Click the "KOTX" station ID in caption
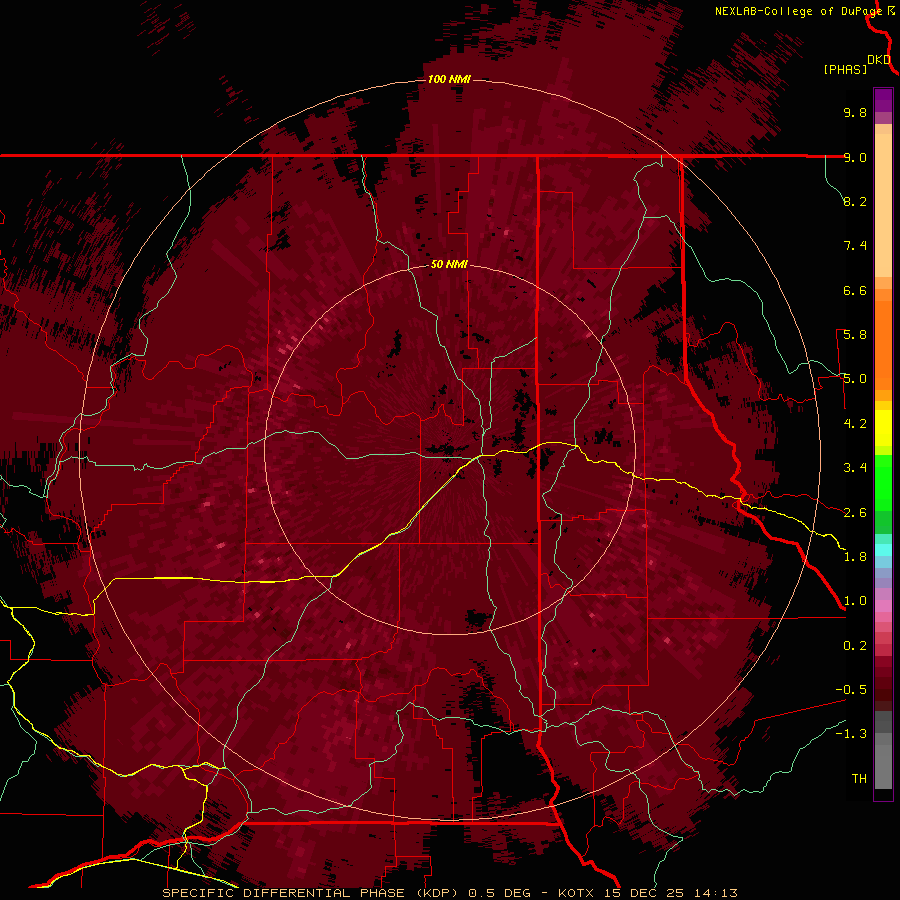Screen dimensions: 900x900 point(576,893)
